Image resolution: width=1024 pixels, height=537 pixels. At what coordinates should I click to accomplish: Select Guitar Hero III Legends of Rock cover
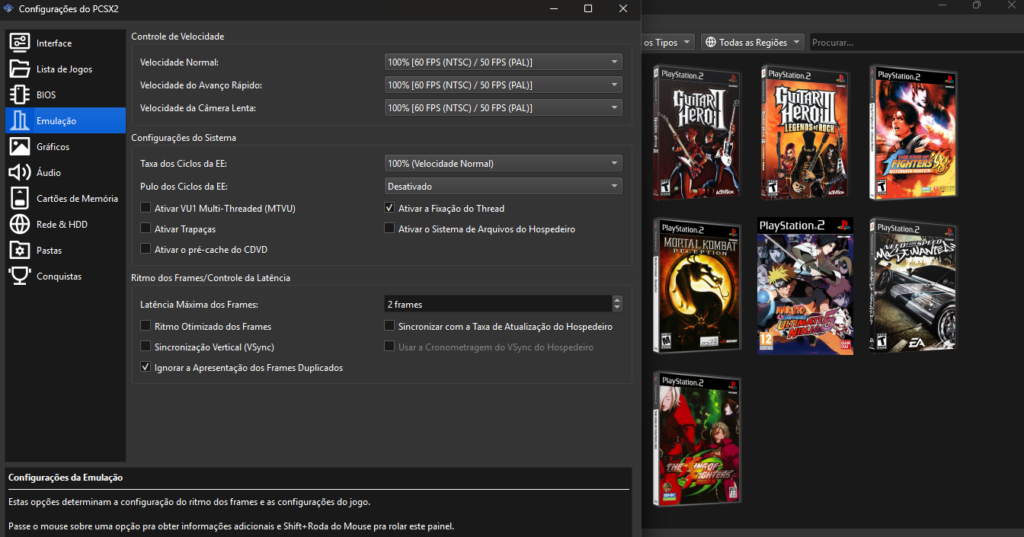click(805, 132)
